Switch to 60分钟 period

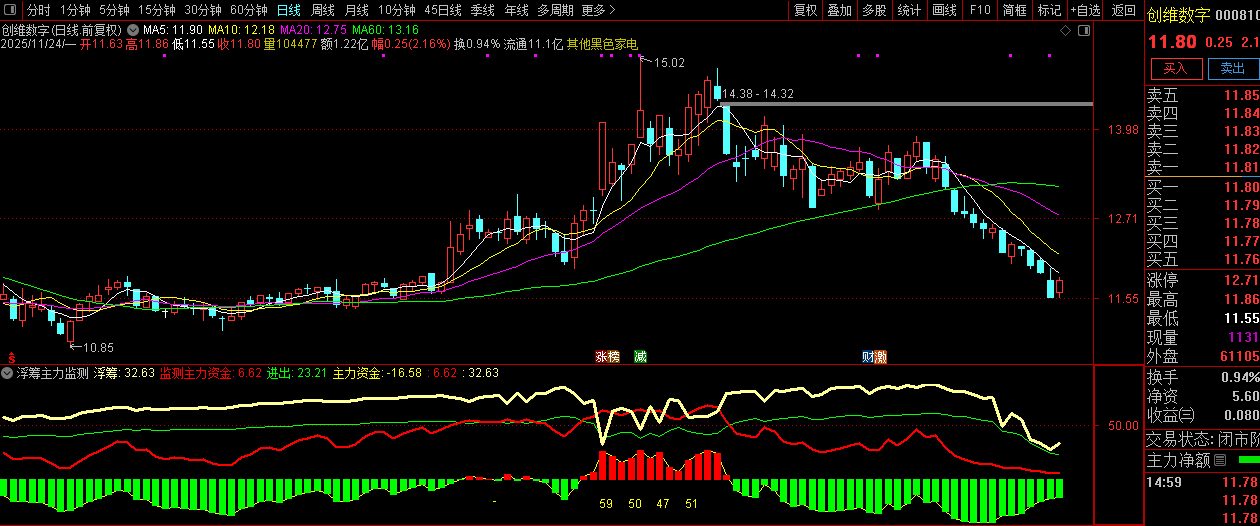coord(248,10)
